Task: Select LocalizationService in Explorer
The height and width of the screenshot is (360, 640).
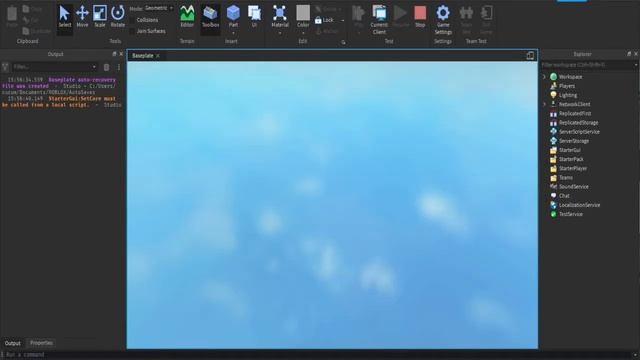Action: (x=579, y=205)
